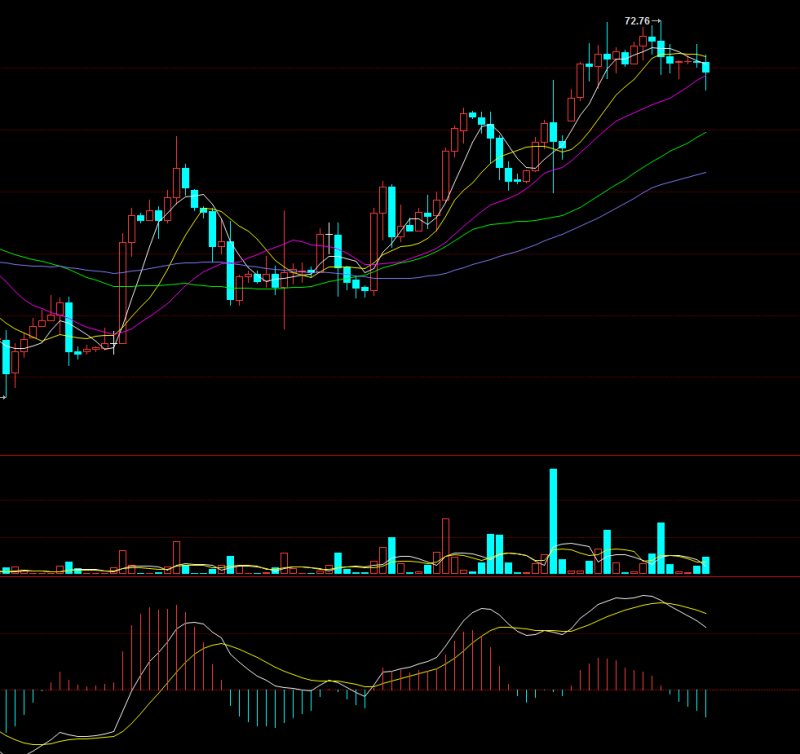The width and height of the screenshot is (800, 754).
Task: Select the rightmost candlestick on the price chart
Action: tap(706, 67)
